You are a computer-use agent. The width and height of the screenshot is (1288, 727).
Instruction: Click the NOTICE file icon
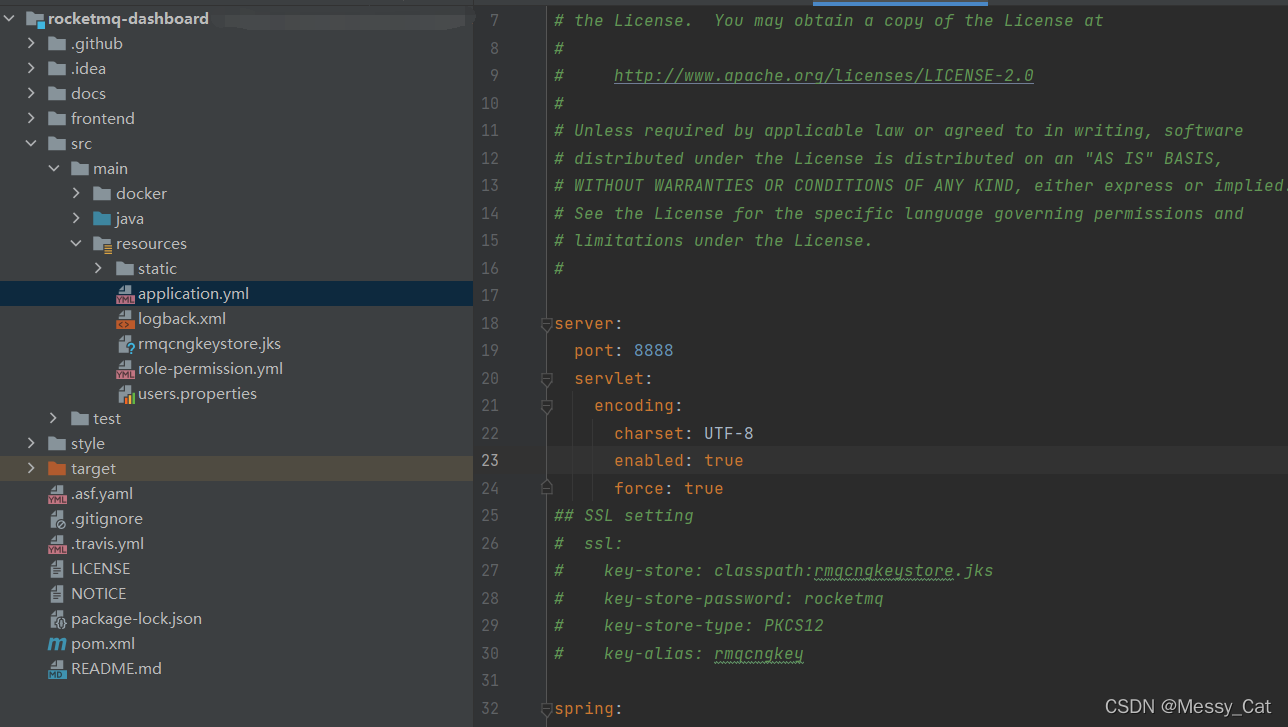pos(58,594)
